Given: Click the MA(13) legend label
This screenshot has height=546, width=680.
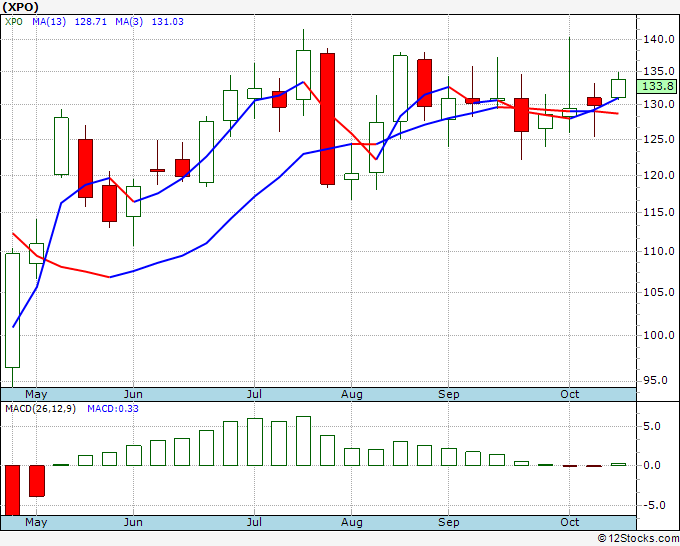Looking at the screenshot, I should (x=49, y=22).
